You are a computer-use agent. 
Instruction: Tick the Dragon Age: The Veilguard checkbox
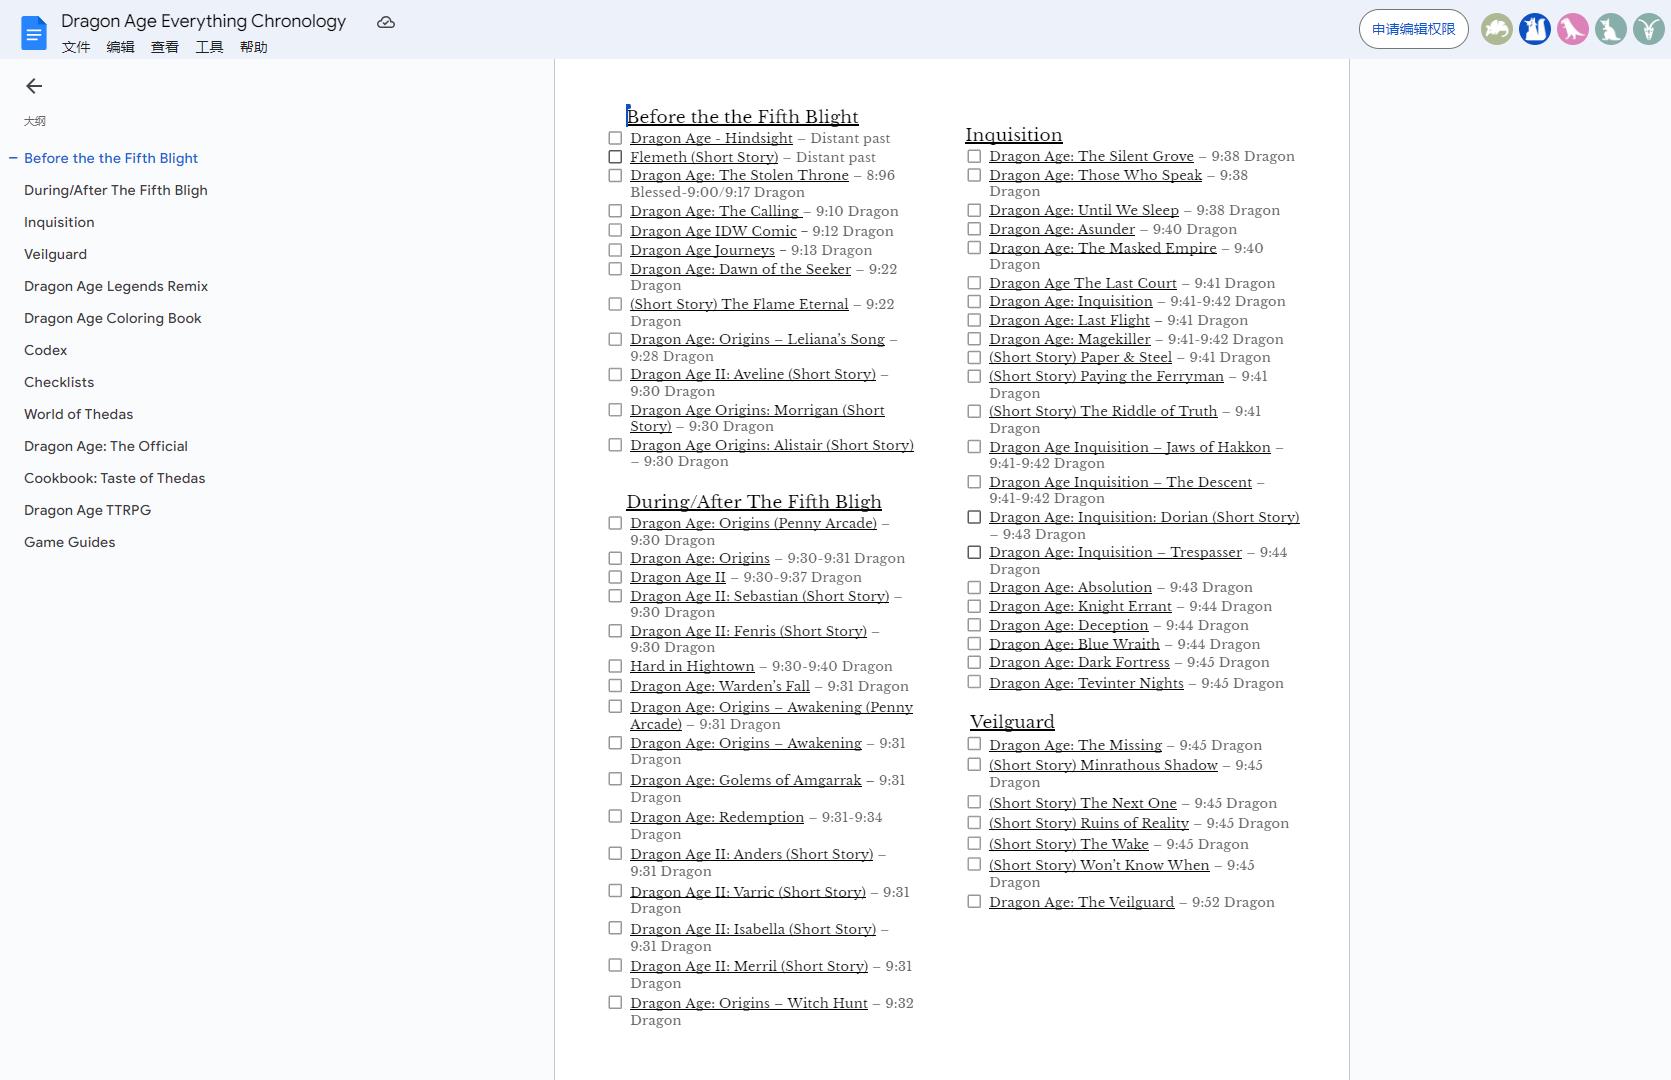coord(974,902)
